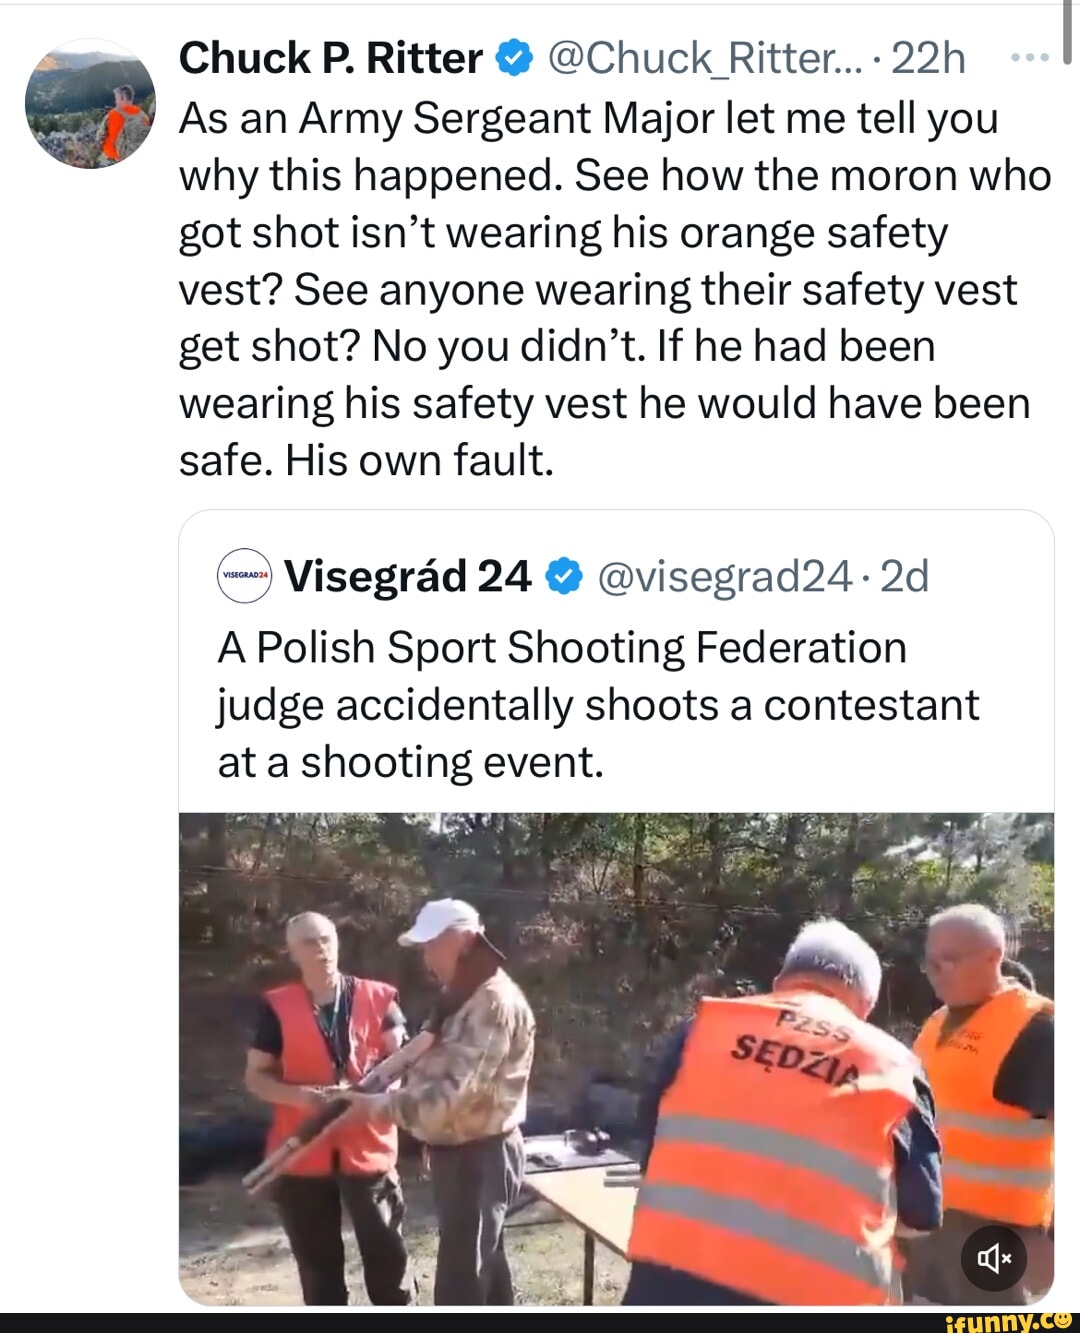Screen dimensions: 1080x1333
Task: Open the Chuck P. Ritter display name
Action: pos(330,59)
